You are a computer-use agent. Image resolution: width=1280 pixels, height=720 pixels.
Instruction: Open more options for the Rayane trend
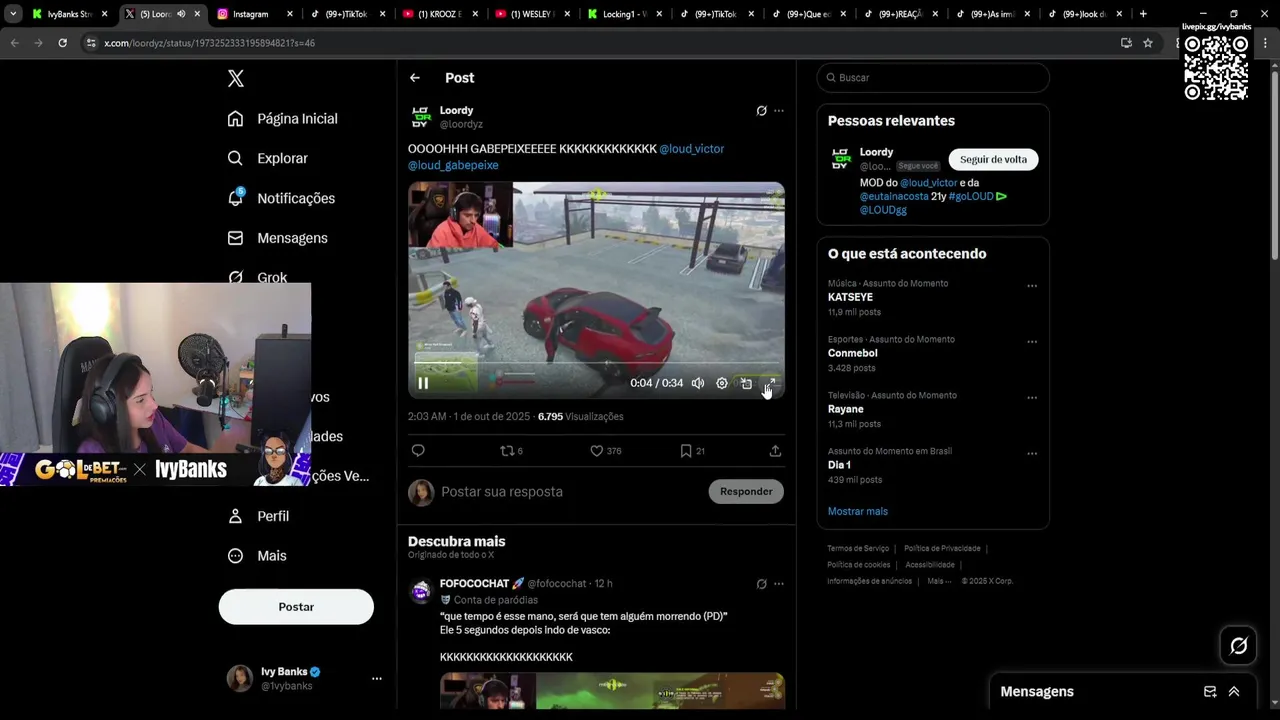[1032, 398]
